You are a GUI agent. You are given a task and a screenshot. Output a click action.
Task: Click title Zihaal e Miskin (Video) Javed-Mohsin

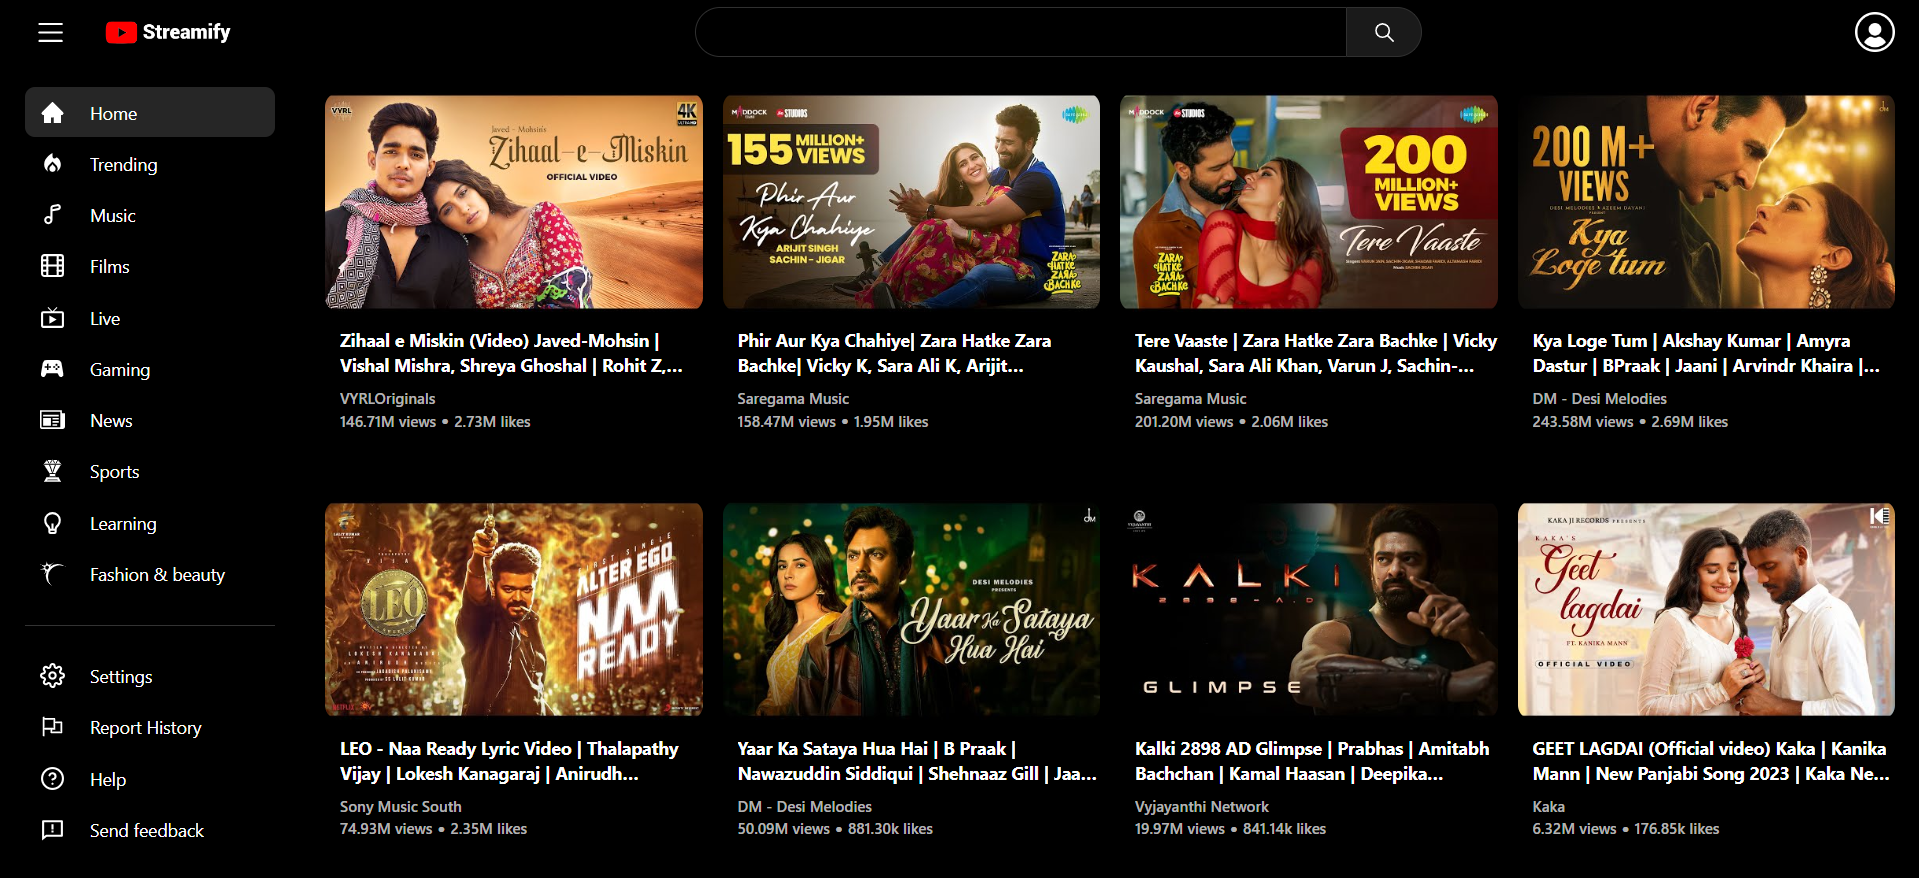511,353
